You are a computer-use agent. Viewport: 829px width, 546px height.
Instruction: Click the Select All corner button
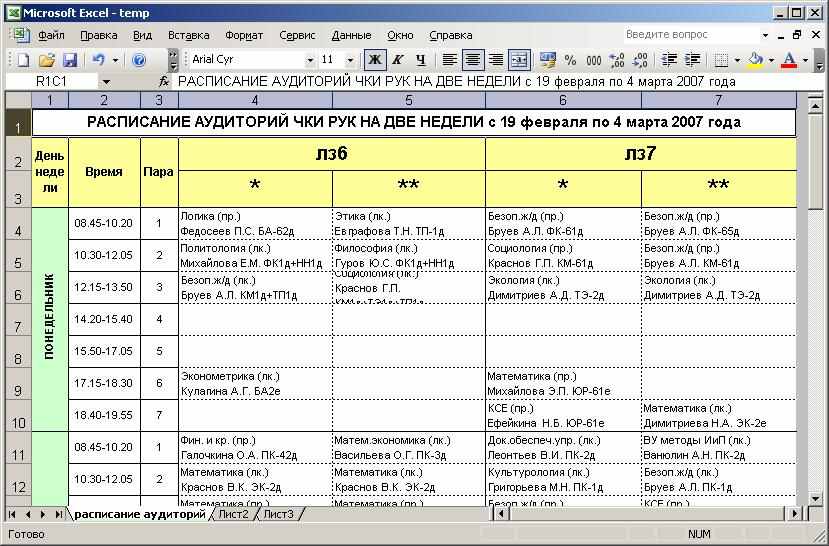[x=19, y=100]
